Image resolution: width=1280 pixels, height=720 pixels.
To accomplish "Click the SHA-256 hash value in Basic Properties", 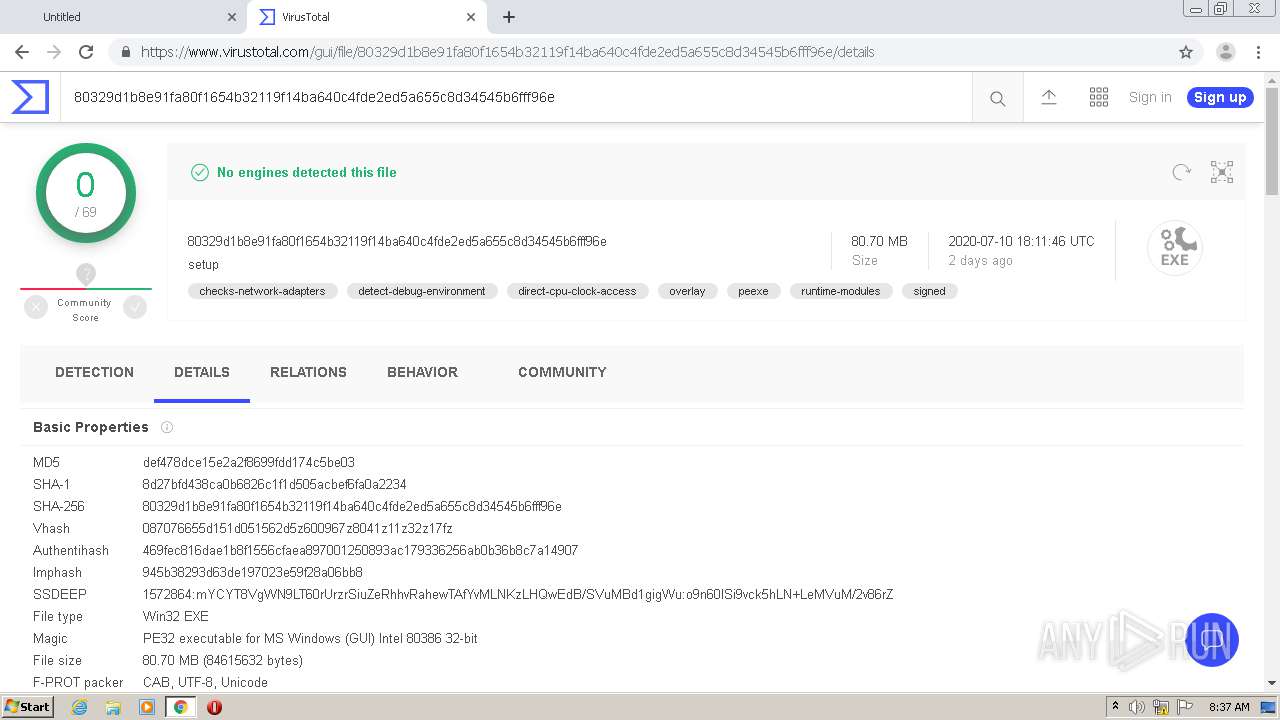I will 352,506.
